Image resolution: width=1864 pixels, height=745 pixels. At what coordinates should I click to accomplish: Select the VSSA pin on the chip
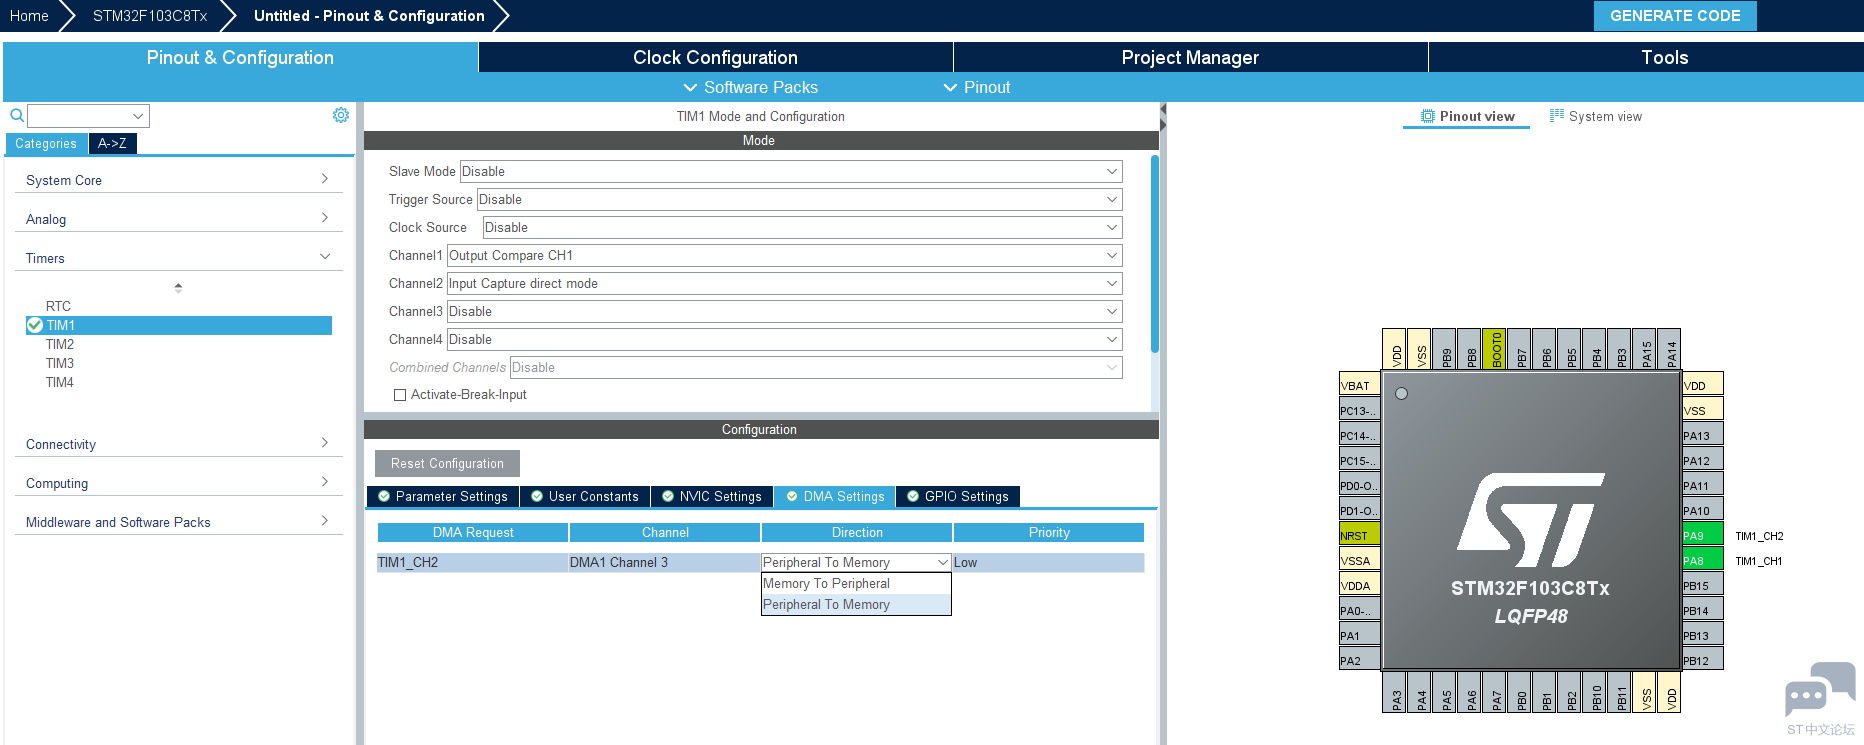coord(1360,560)
